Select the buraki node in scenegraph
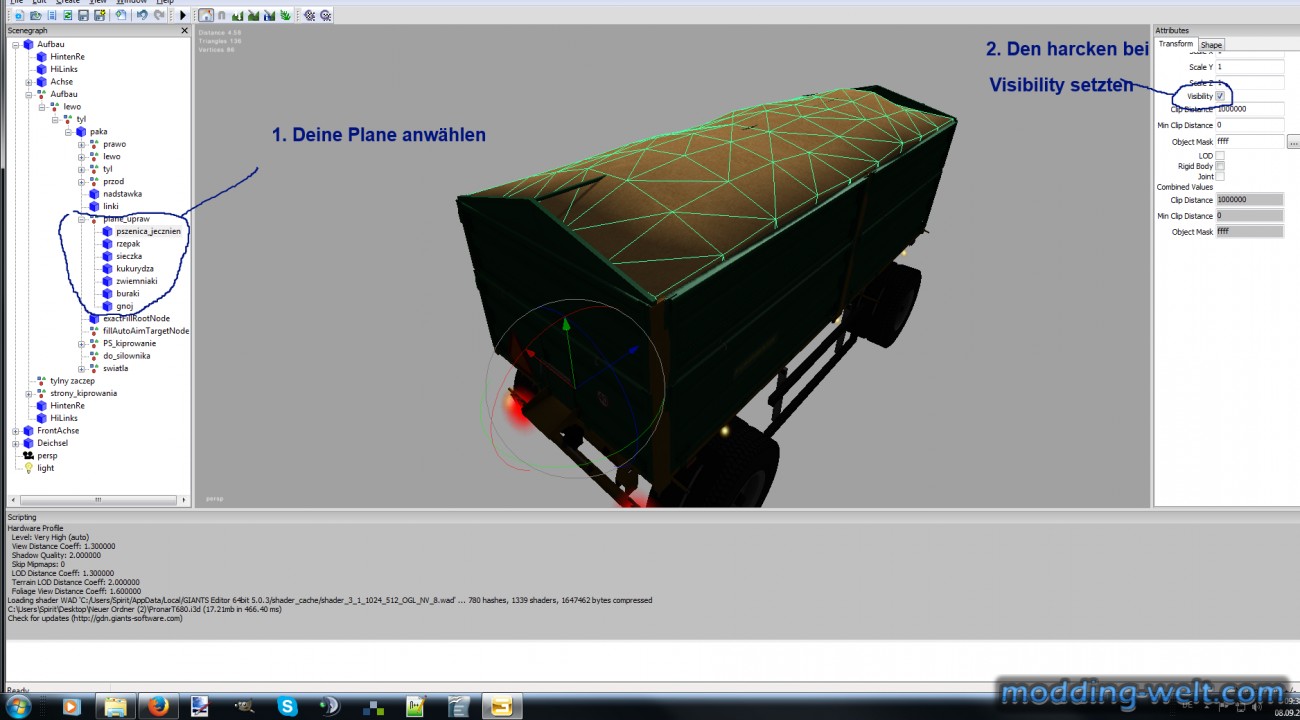Screen dimensions: 1300x720 point(128,294)
